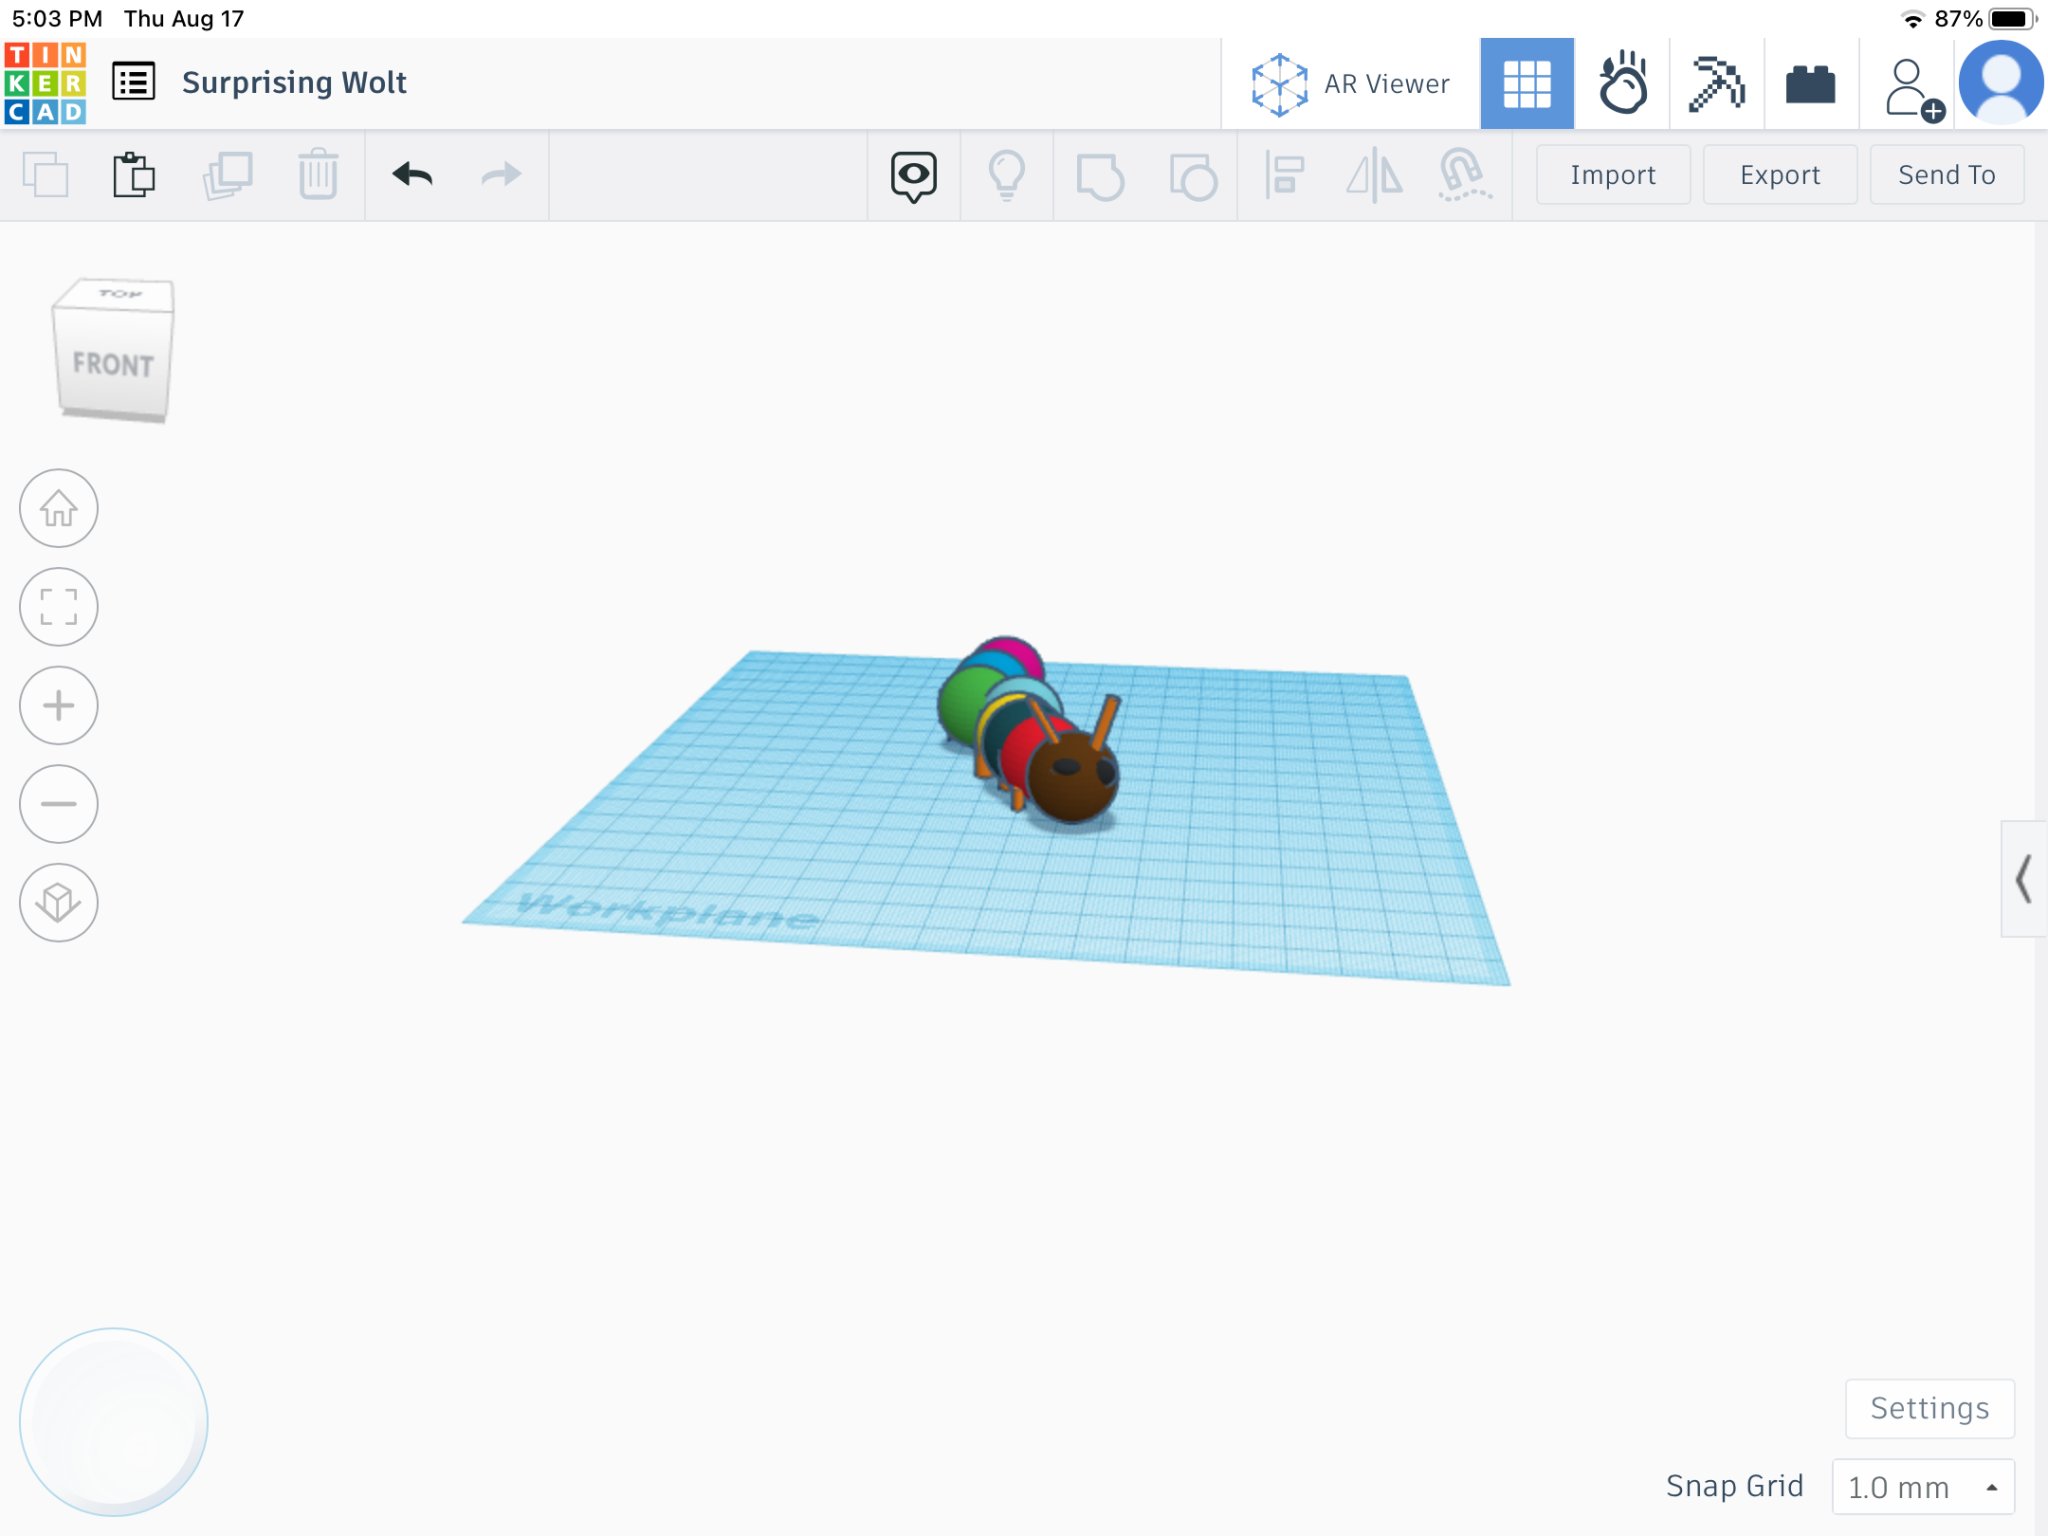Switch to the Minecraft pickaxe view

click(x=1718, y=83)
